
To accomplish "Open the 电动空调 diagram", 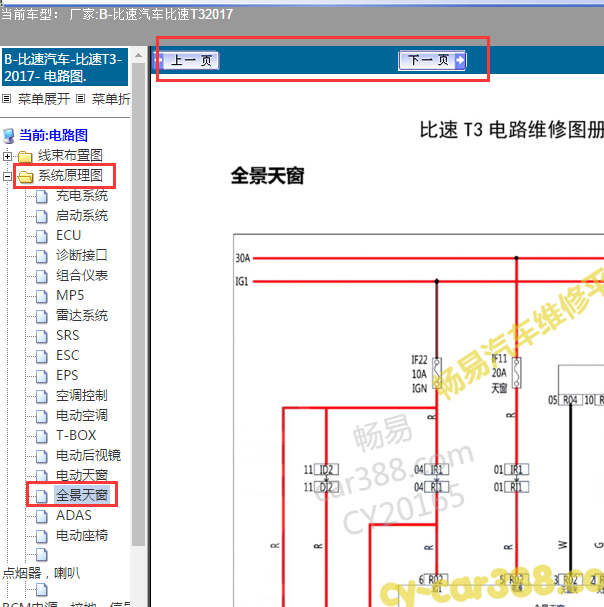I will (x=82, y=415).
